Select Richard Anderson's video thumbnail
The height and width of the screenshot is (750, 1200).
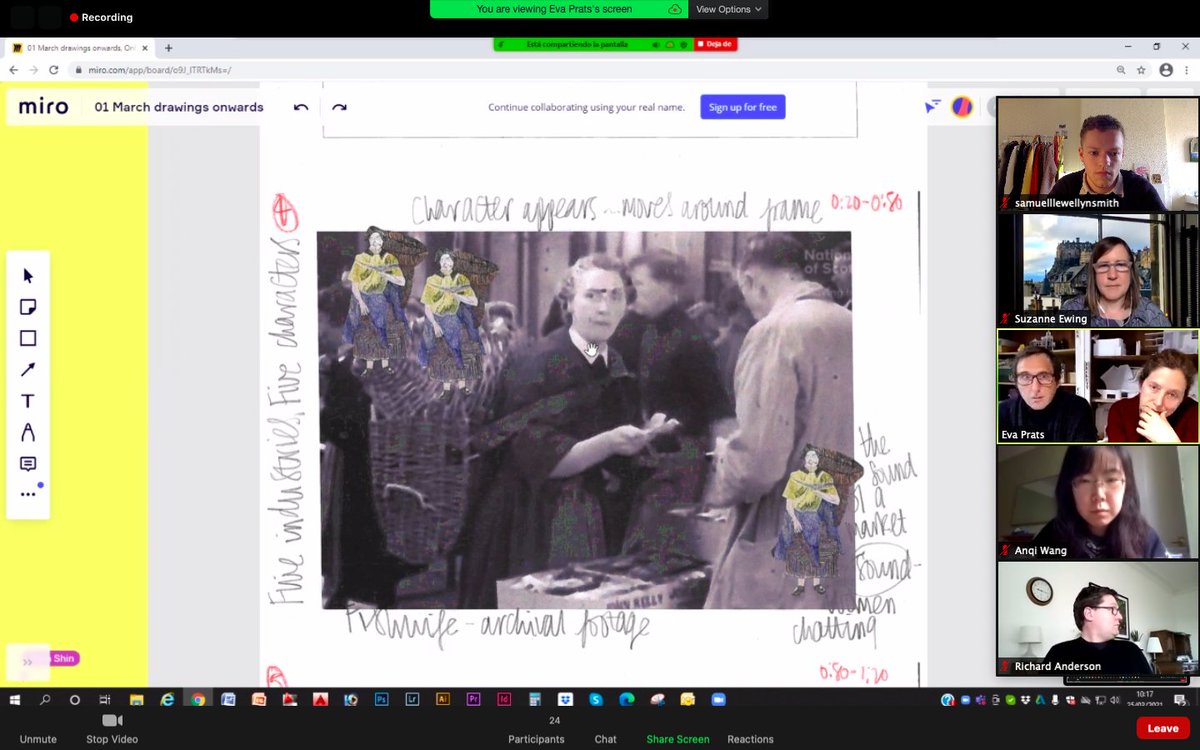click(x=1097, y=618)
